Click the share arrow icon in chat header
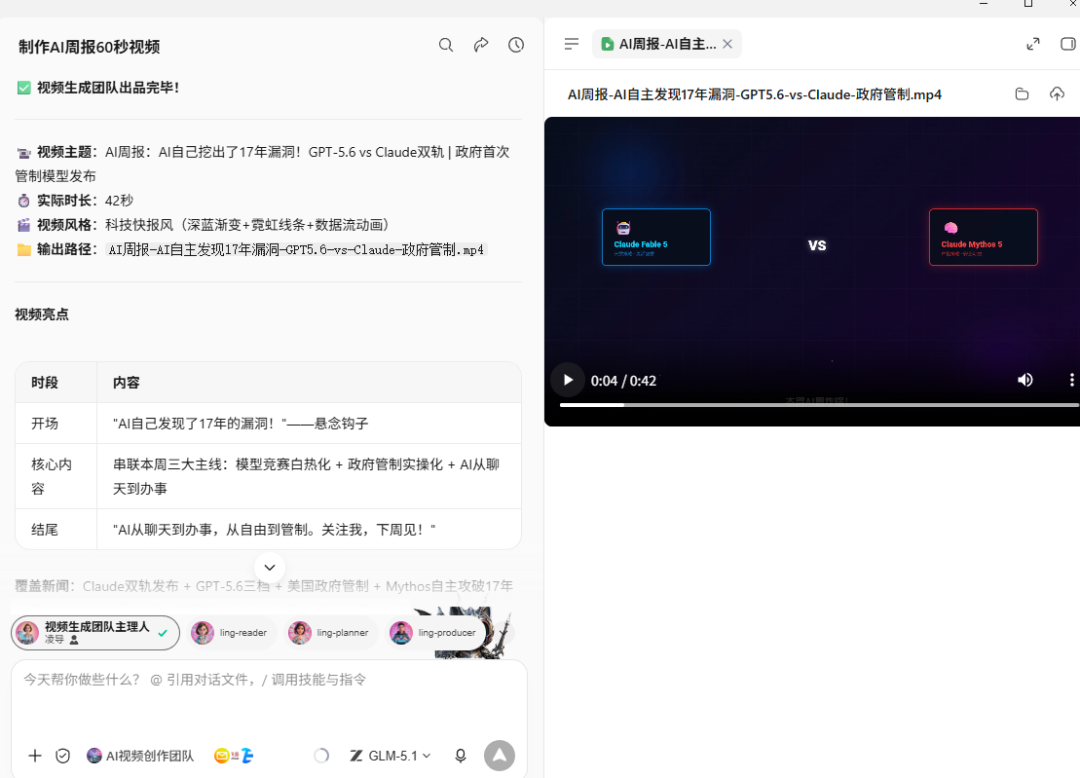 click(481, 45)
